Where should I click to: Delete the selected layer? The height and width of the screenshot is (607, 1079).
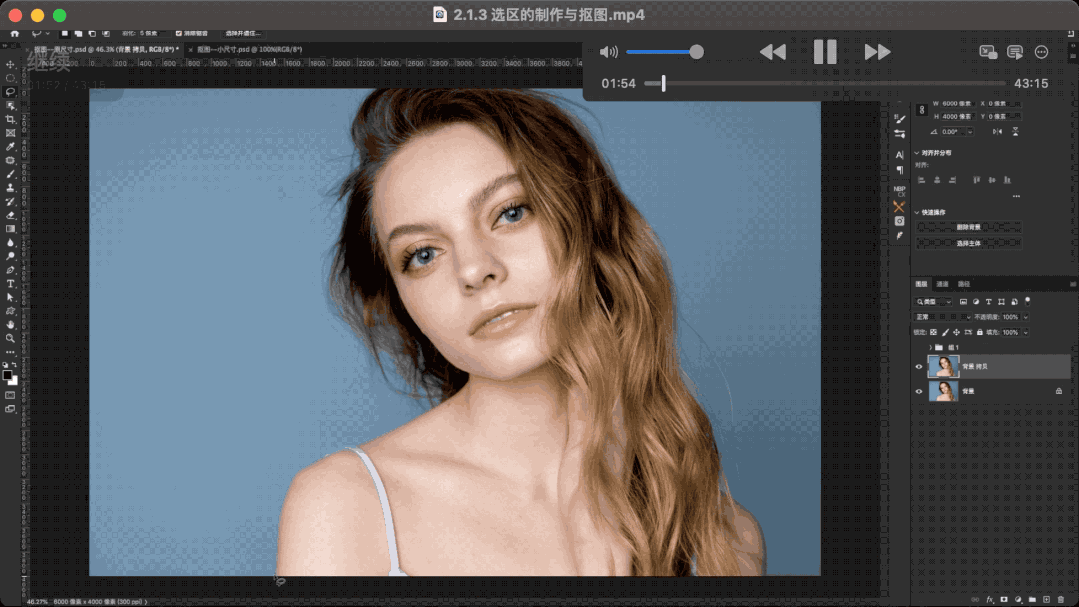click(x=1061, y=599)
